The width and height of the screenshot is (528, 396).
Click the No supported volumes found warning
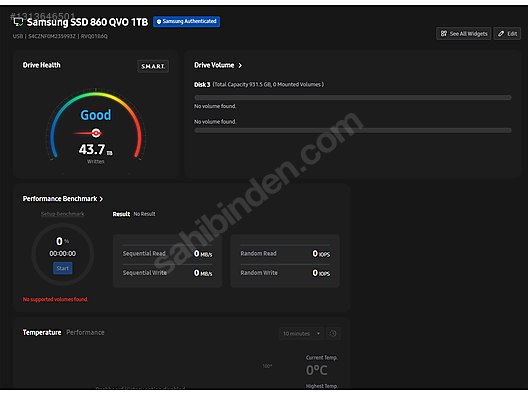click(x=56, y=299)
